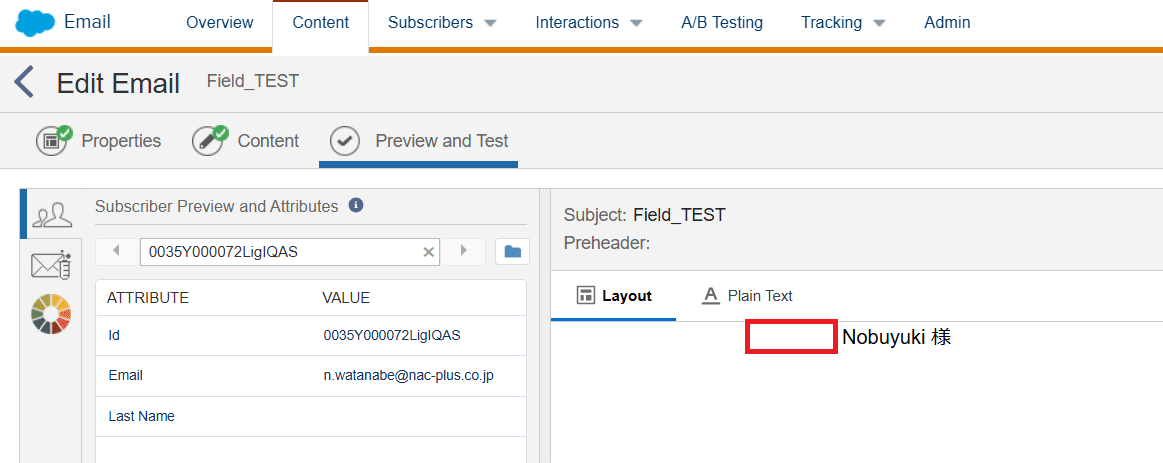Click the Salesforce cloud logo

point(35,23)
